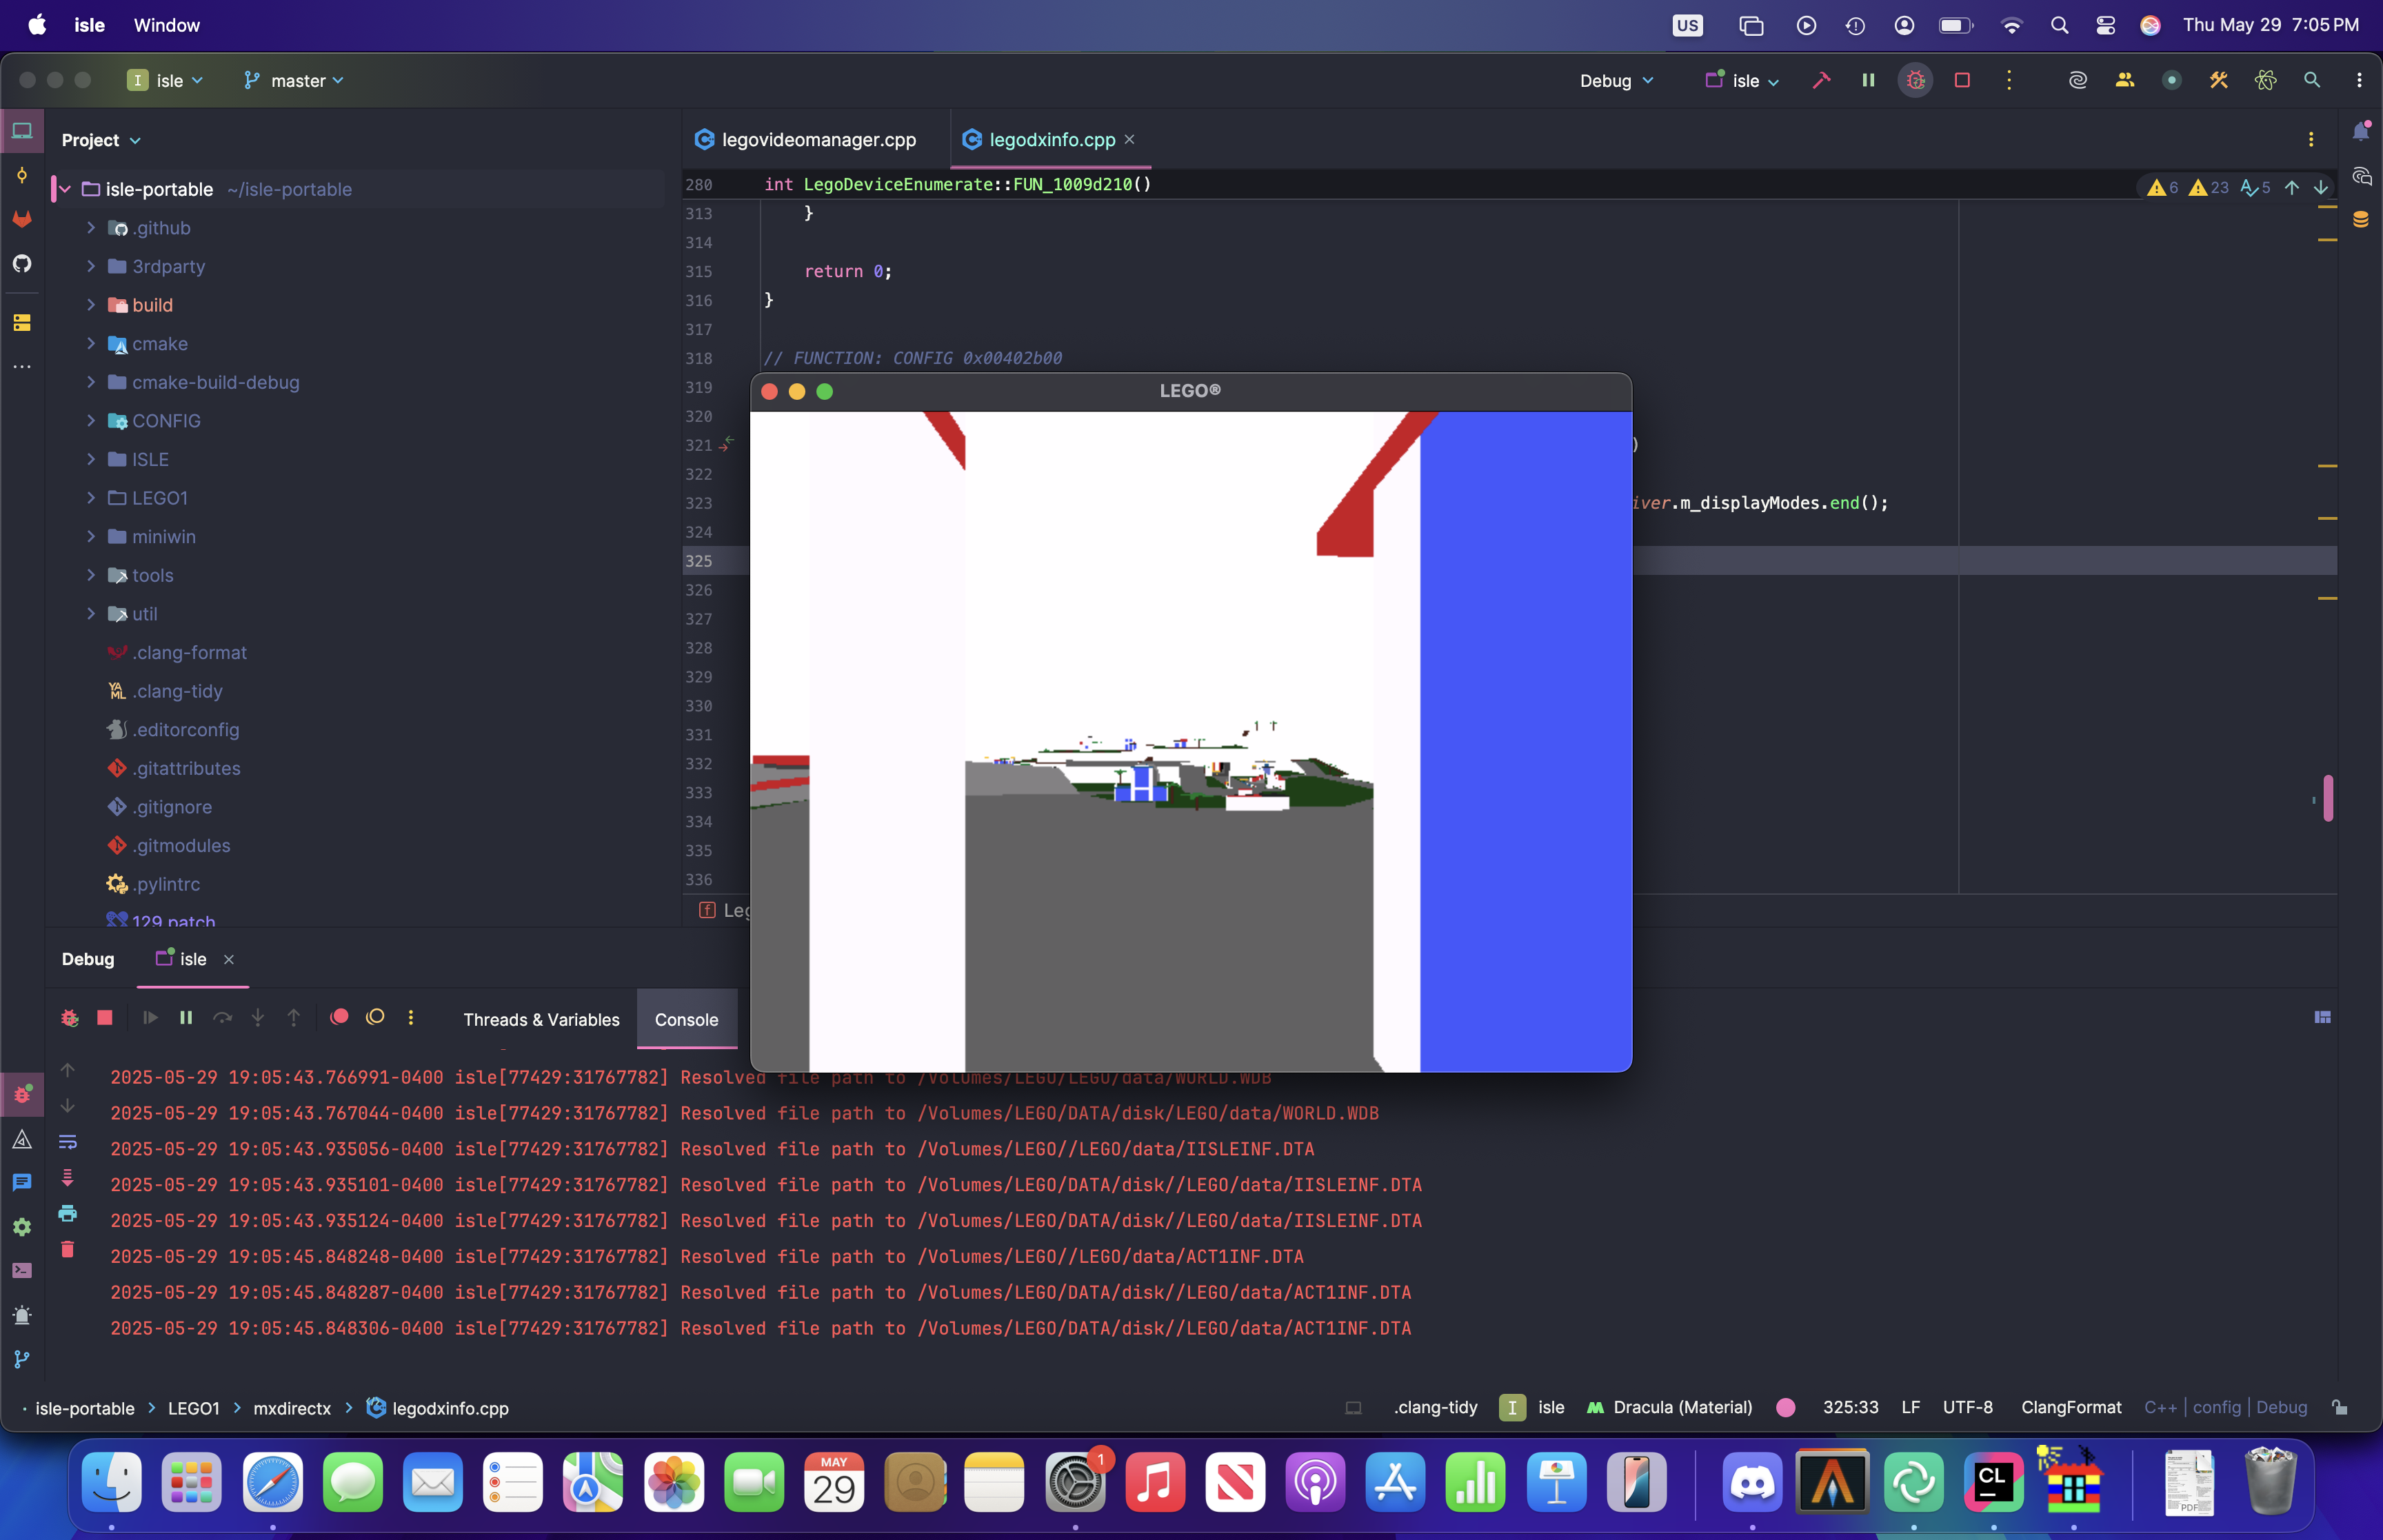This screenshot has height=1540, width=2383.
Task: Open IDE settings wrench icon
Action: click(2218, 80)
